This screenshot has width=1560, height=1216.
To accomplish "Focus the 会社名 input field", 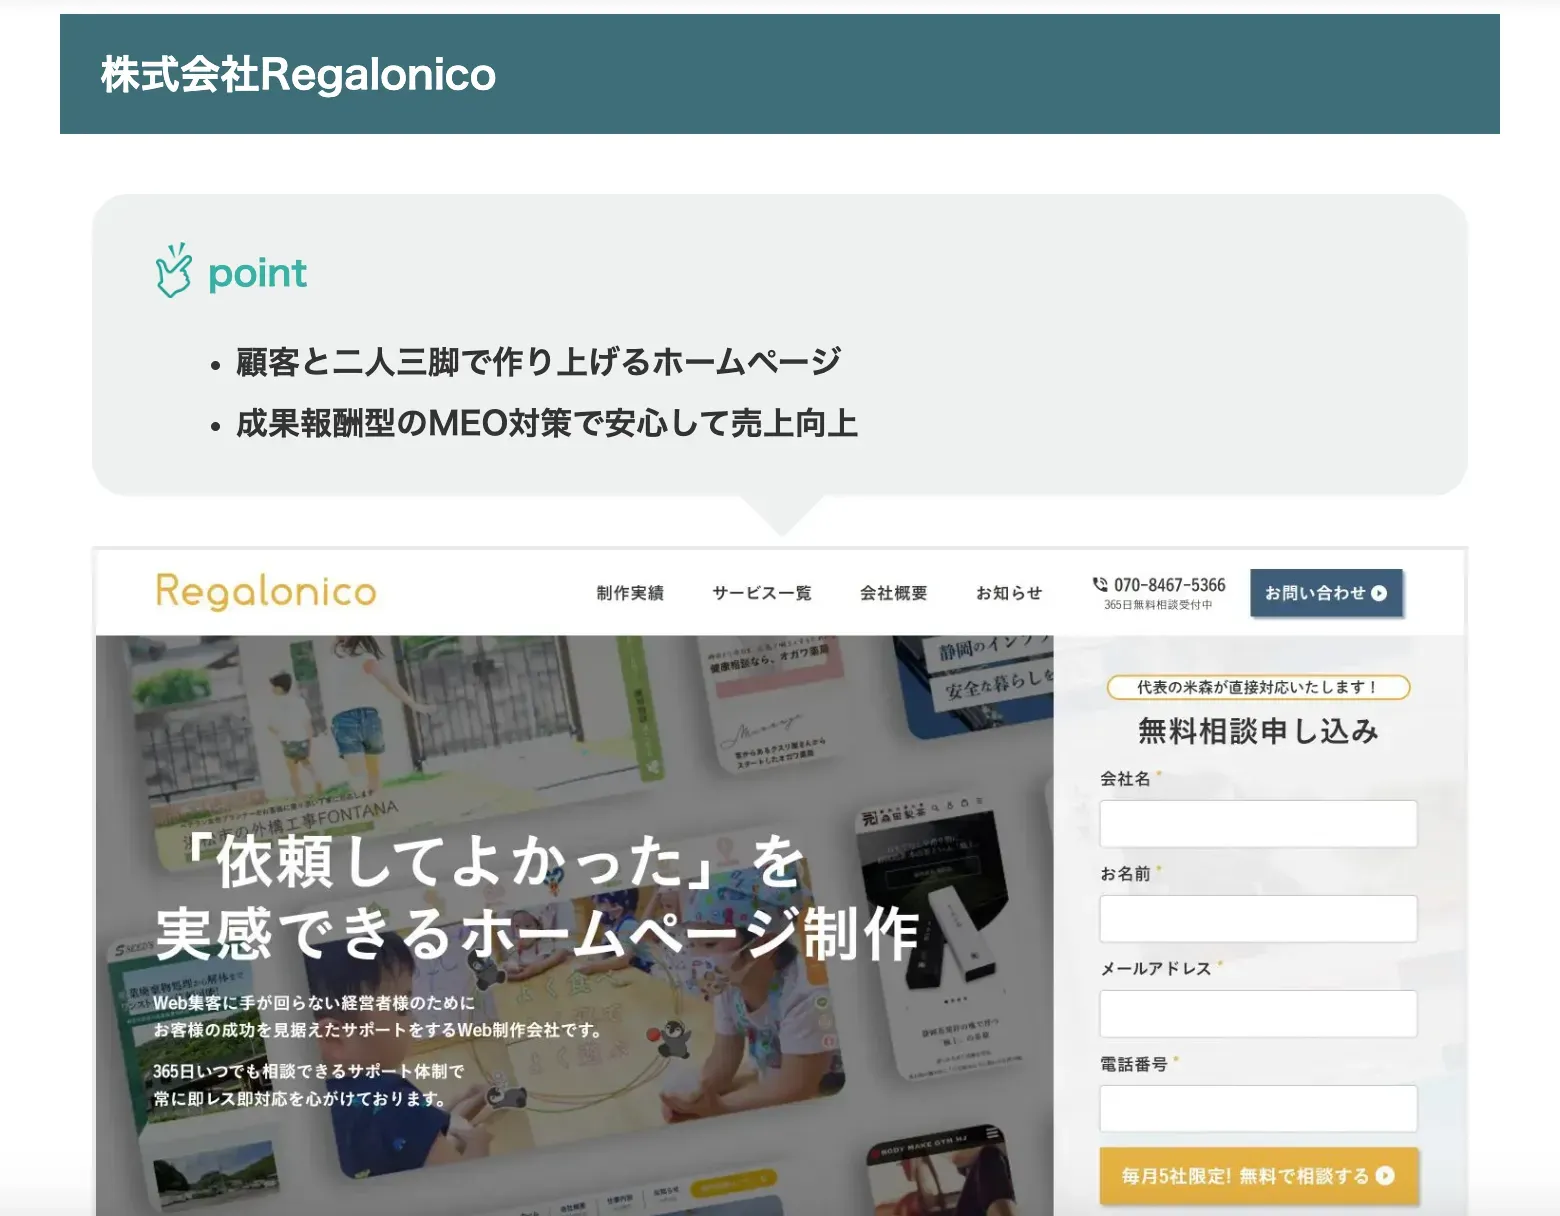I will click(1258, 824).
